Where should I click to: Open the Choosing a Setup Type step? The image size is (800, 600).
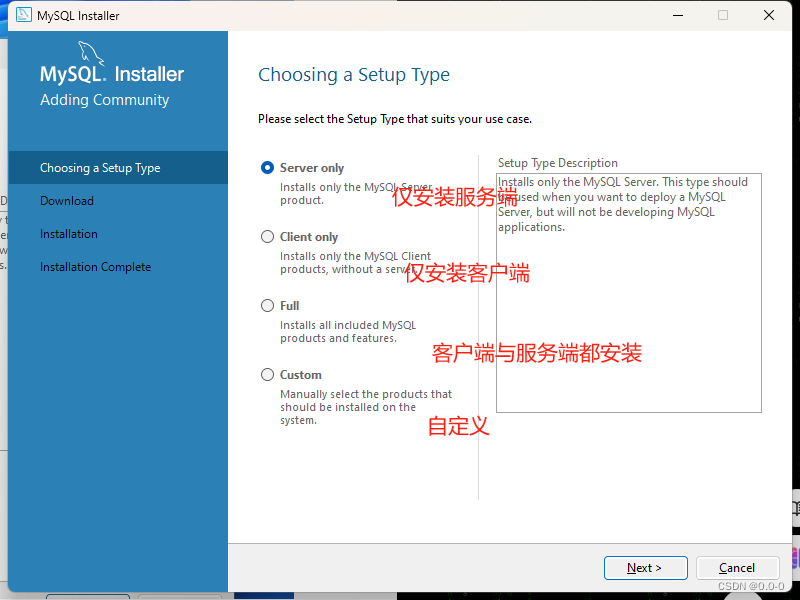118,167
